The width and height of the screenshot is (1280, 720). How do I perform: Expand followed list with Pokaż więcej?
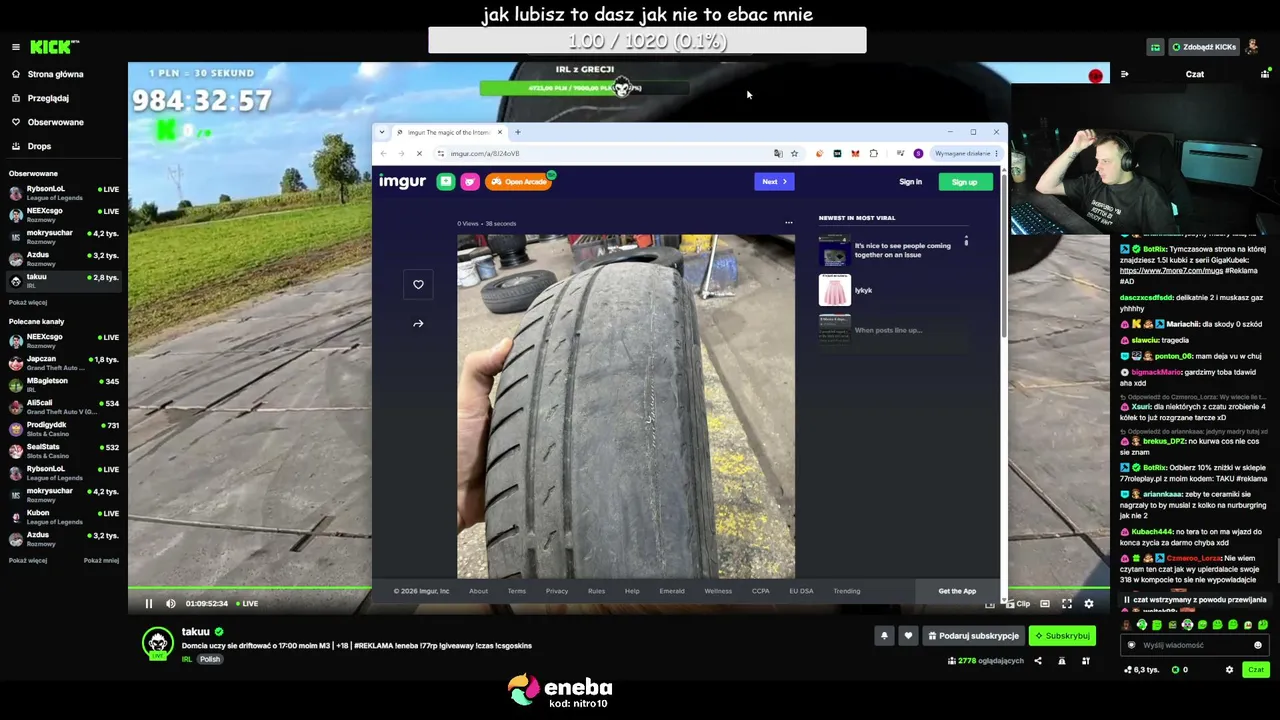(28, 302)
